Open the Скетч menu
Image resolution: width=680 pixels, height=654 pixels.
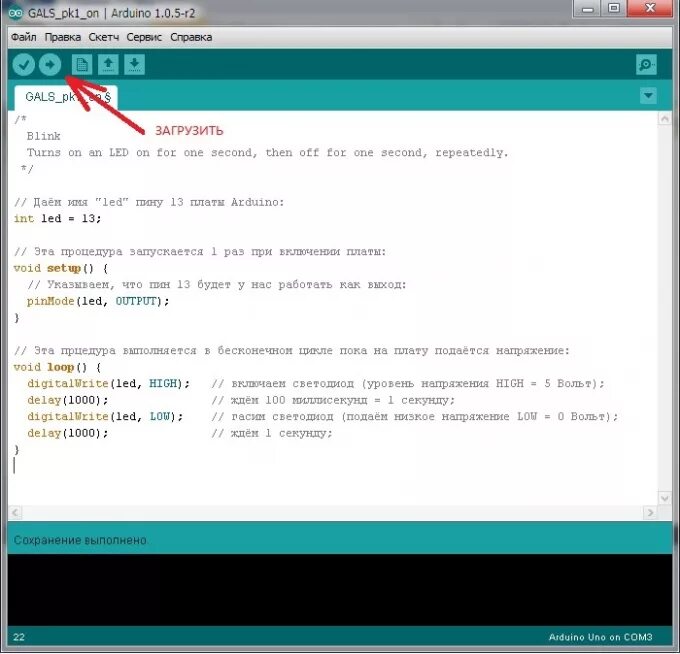pyautogui.click(x=104, y=37)
